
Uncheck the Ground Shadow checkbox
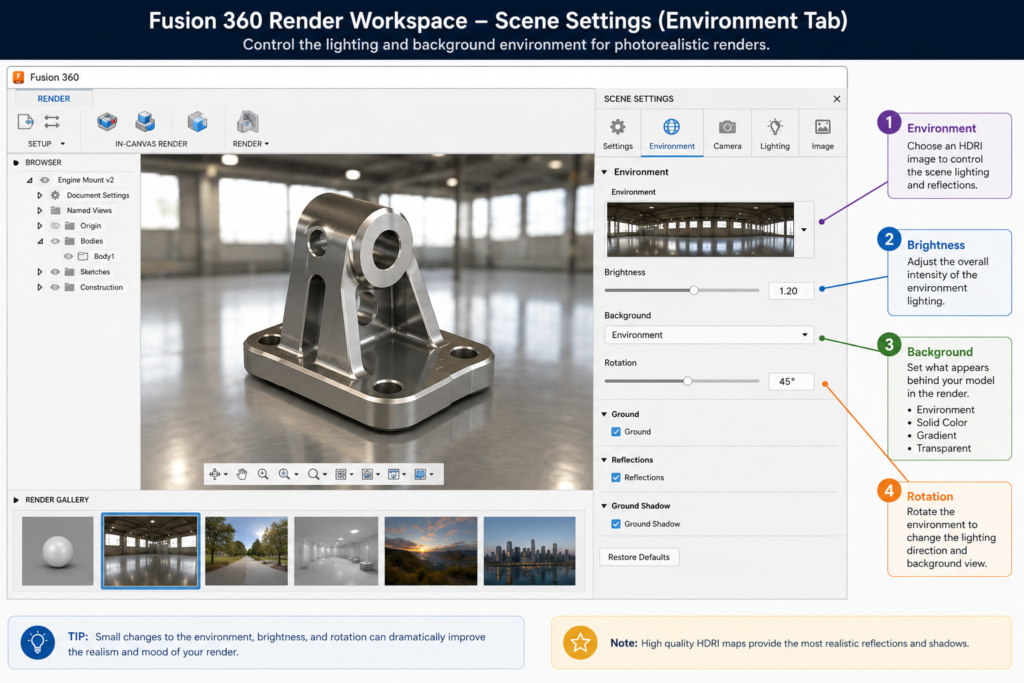coord(616,524)
